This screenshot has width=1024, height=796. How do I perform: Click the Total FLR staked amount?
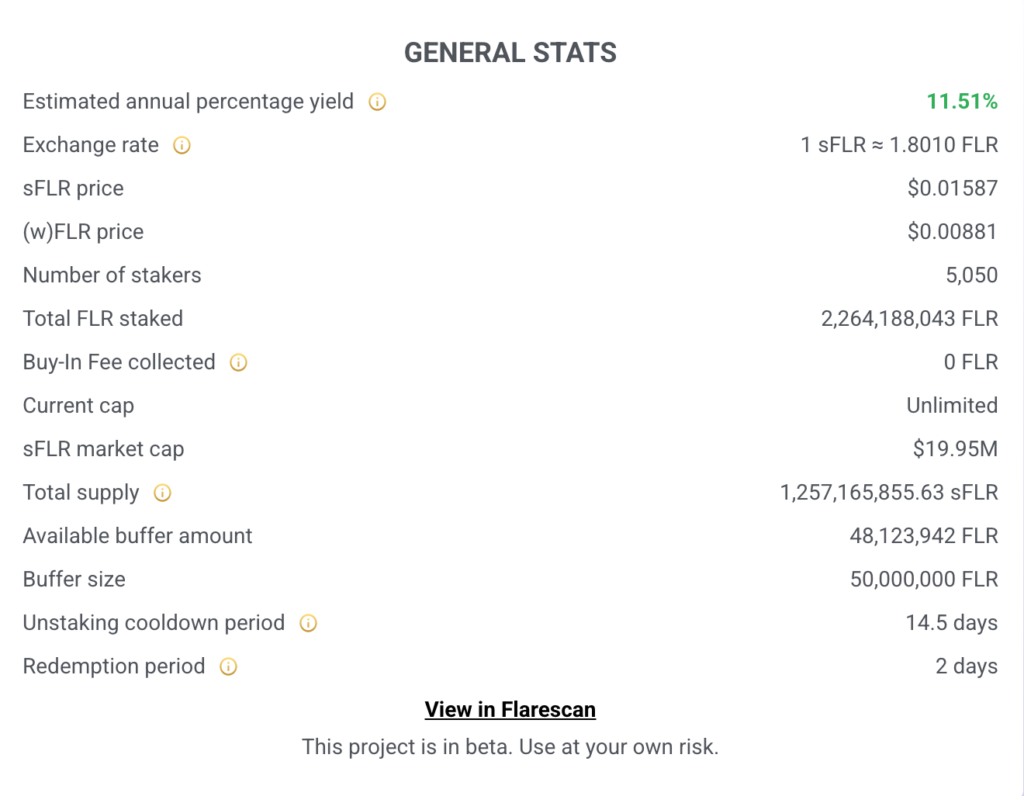[x=909, y=319]
